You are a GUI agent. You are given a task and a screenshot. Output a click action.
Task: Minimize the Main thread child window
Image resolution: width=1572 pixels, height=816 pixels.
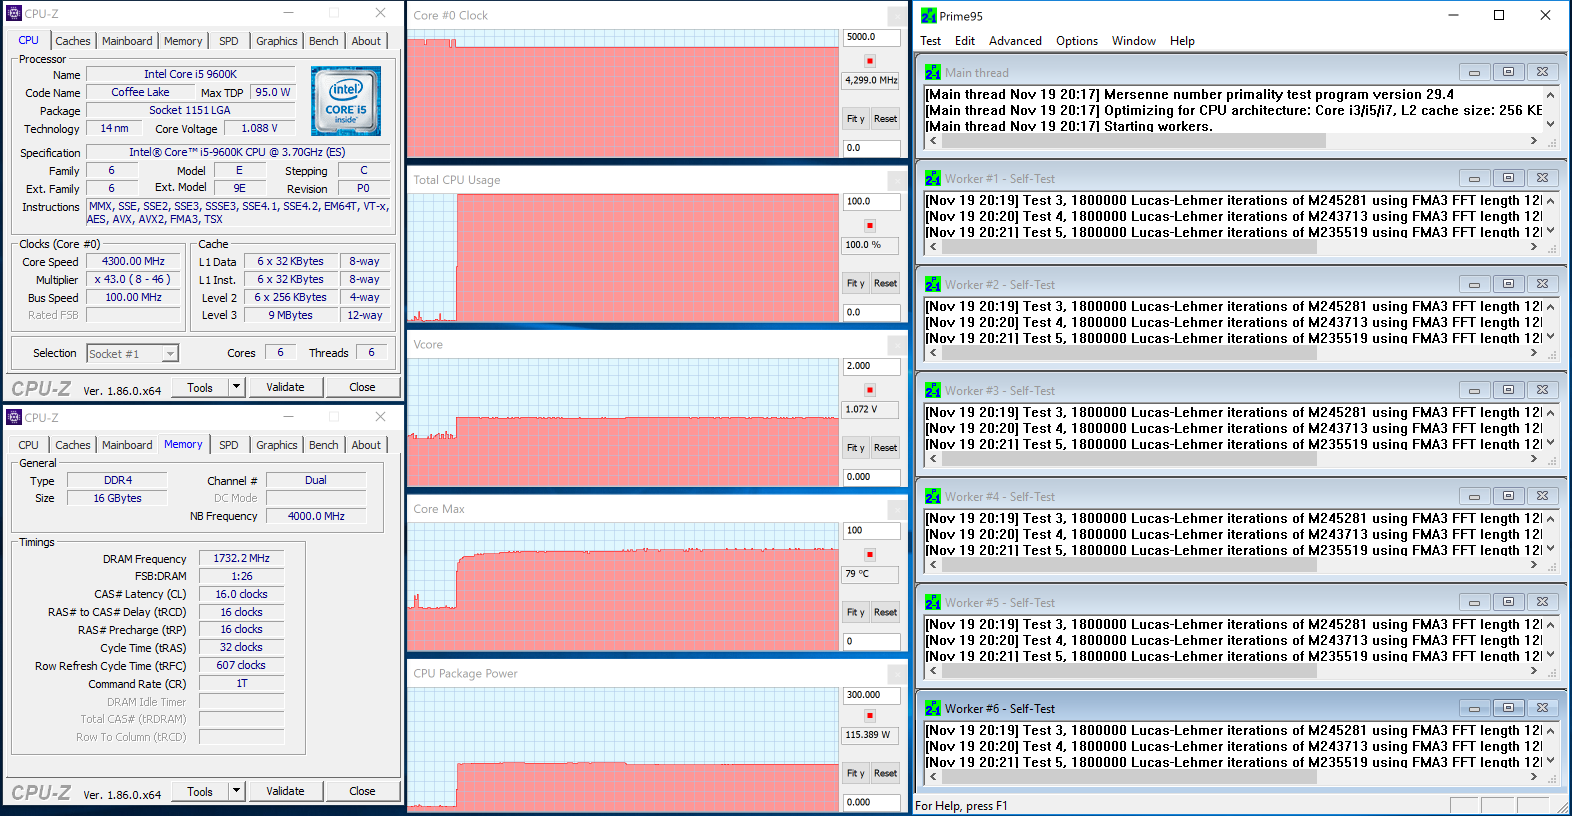pyautogui.click(x=1474, y=72)
